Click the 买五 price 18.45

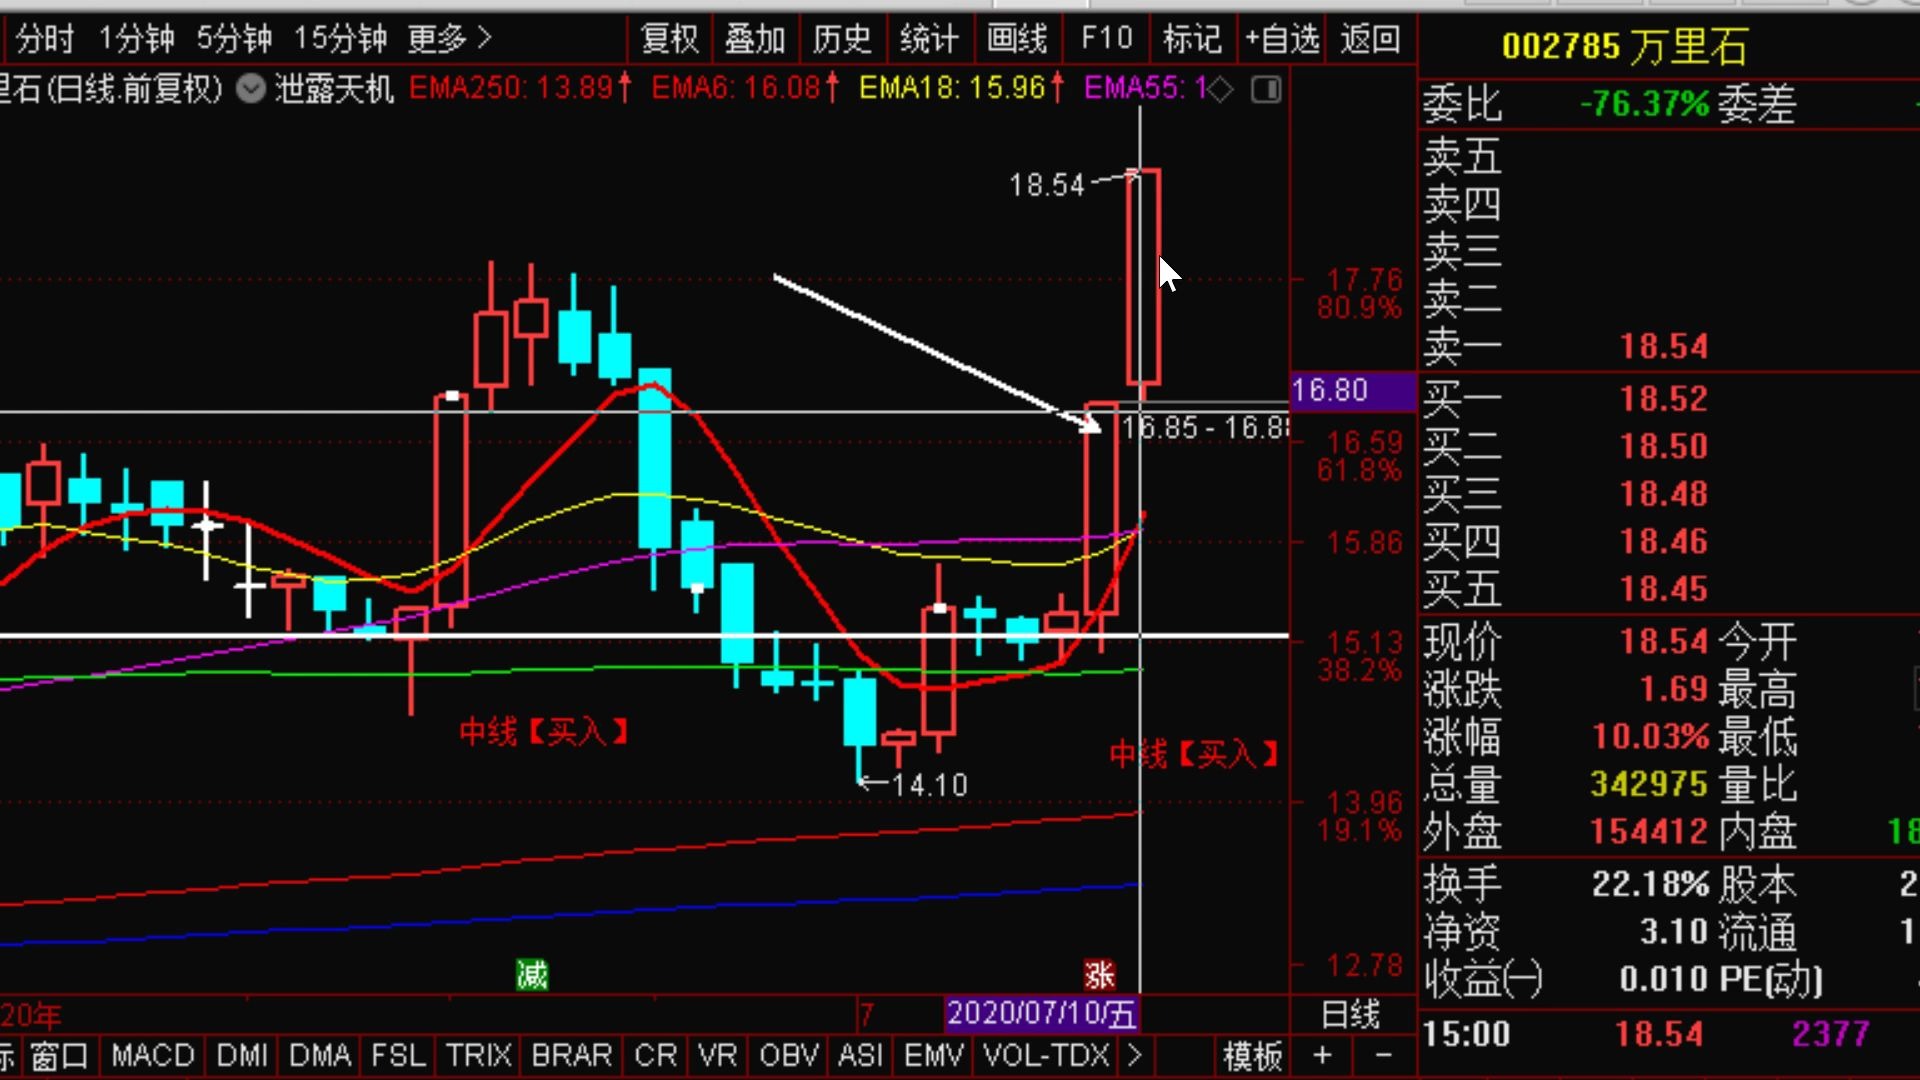[x=1664, y=589]
